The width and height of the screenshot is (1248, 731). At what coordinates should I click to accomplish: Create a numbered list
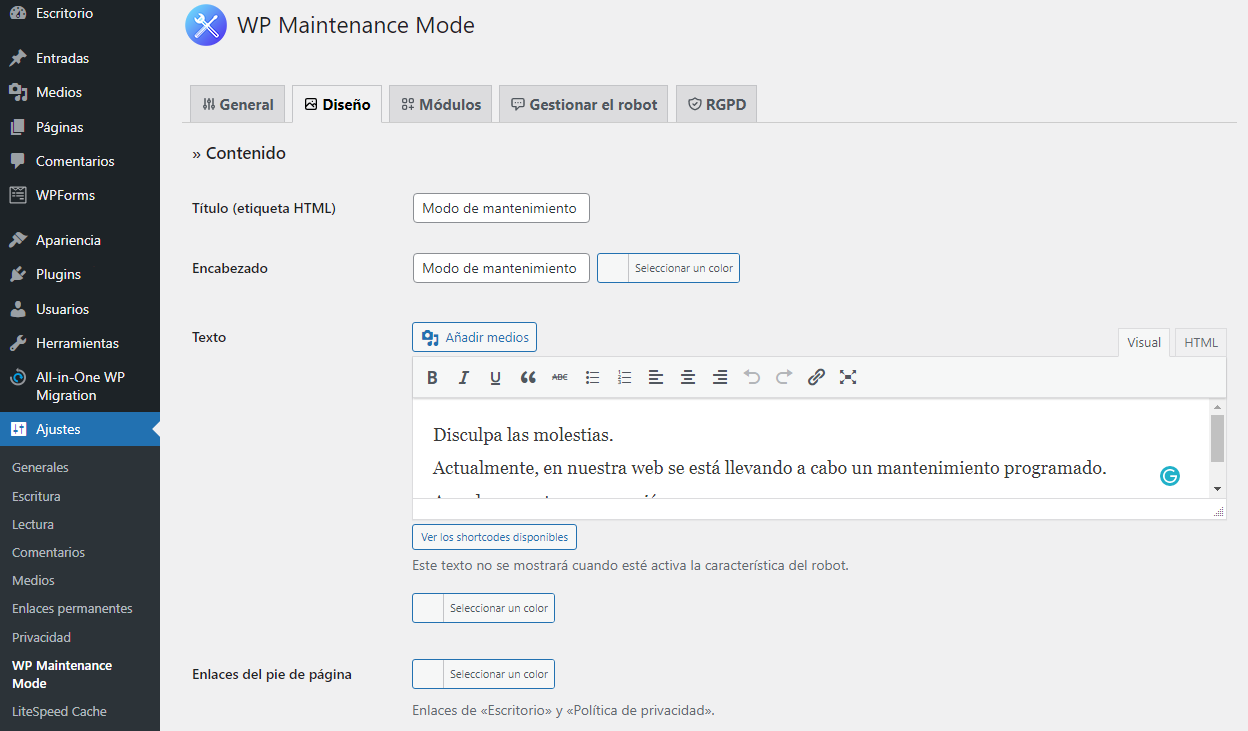point(624,377)
